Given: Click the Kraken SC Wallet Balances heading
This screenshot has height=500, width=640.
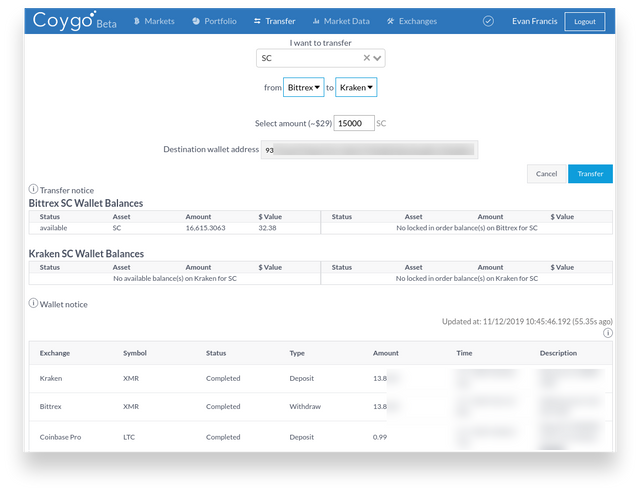Looking at the screenshot, I should (x=86, y=254).
